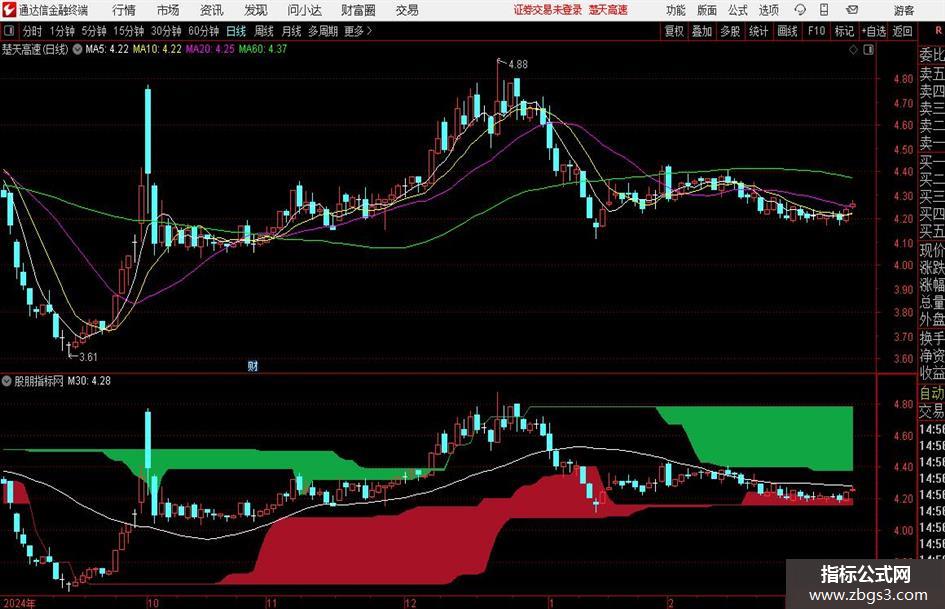
Task: Select the 日线 daily period tab
Action: click(x=236, y=31)
